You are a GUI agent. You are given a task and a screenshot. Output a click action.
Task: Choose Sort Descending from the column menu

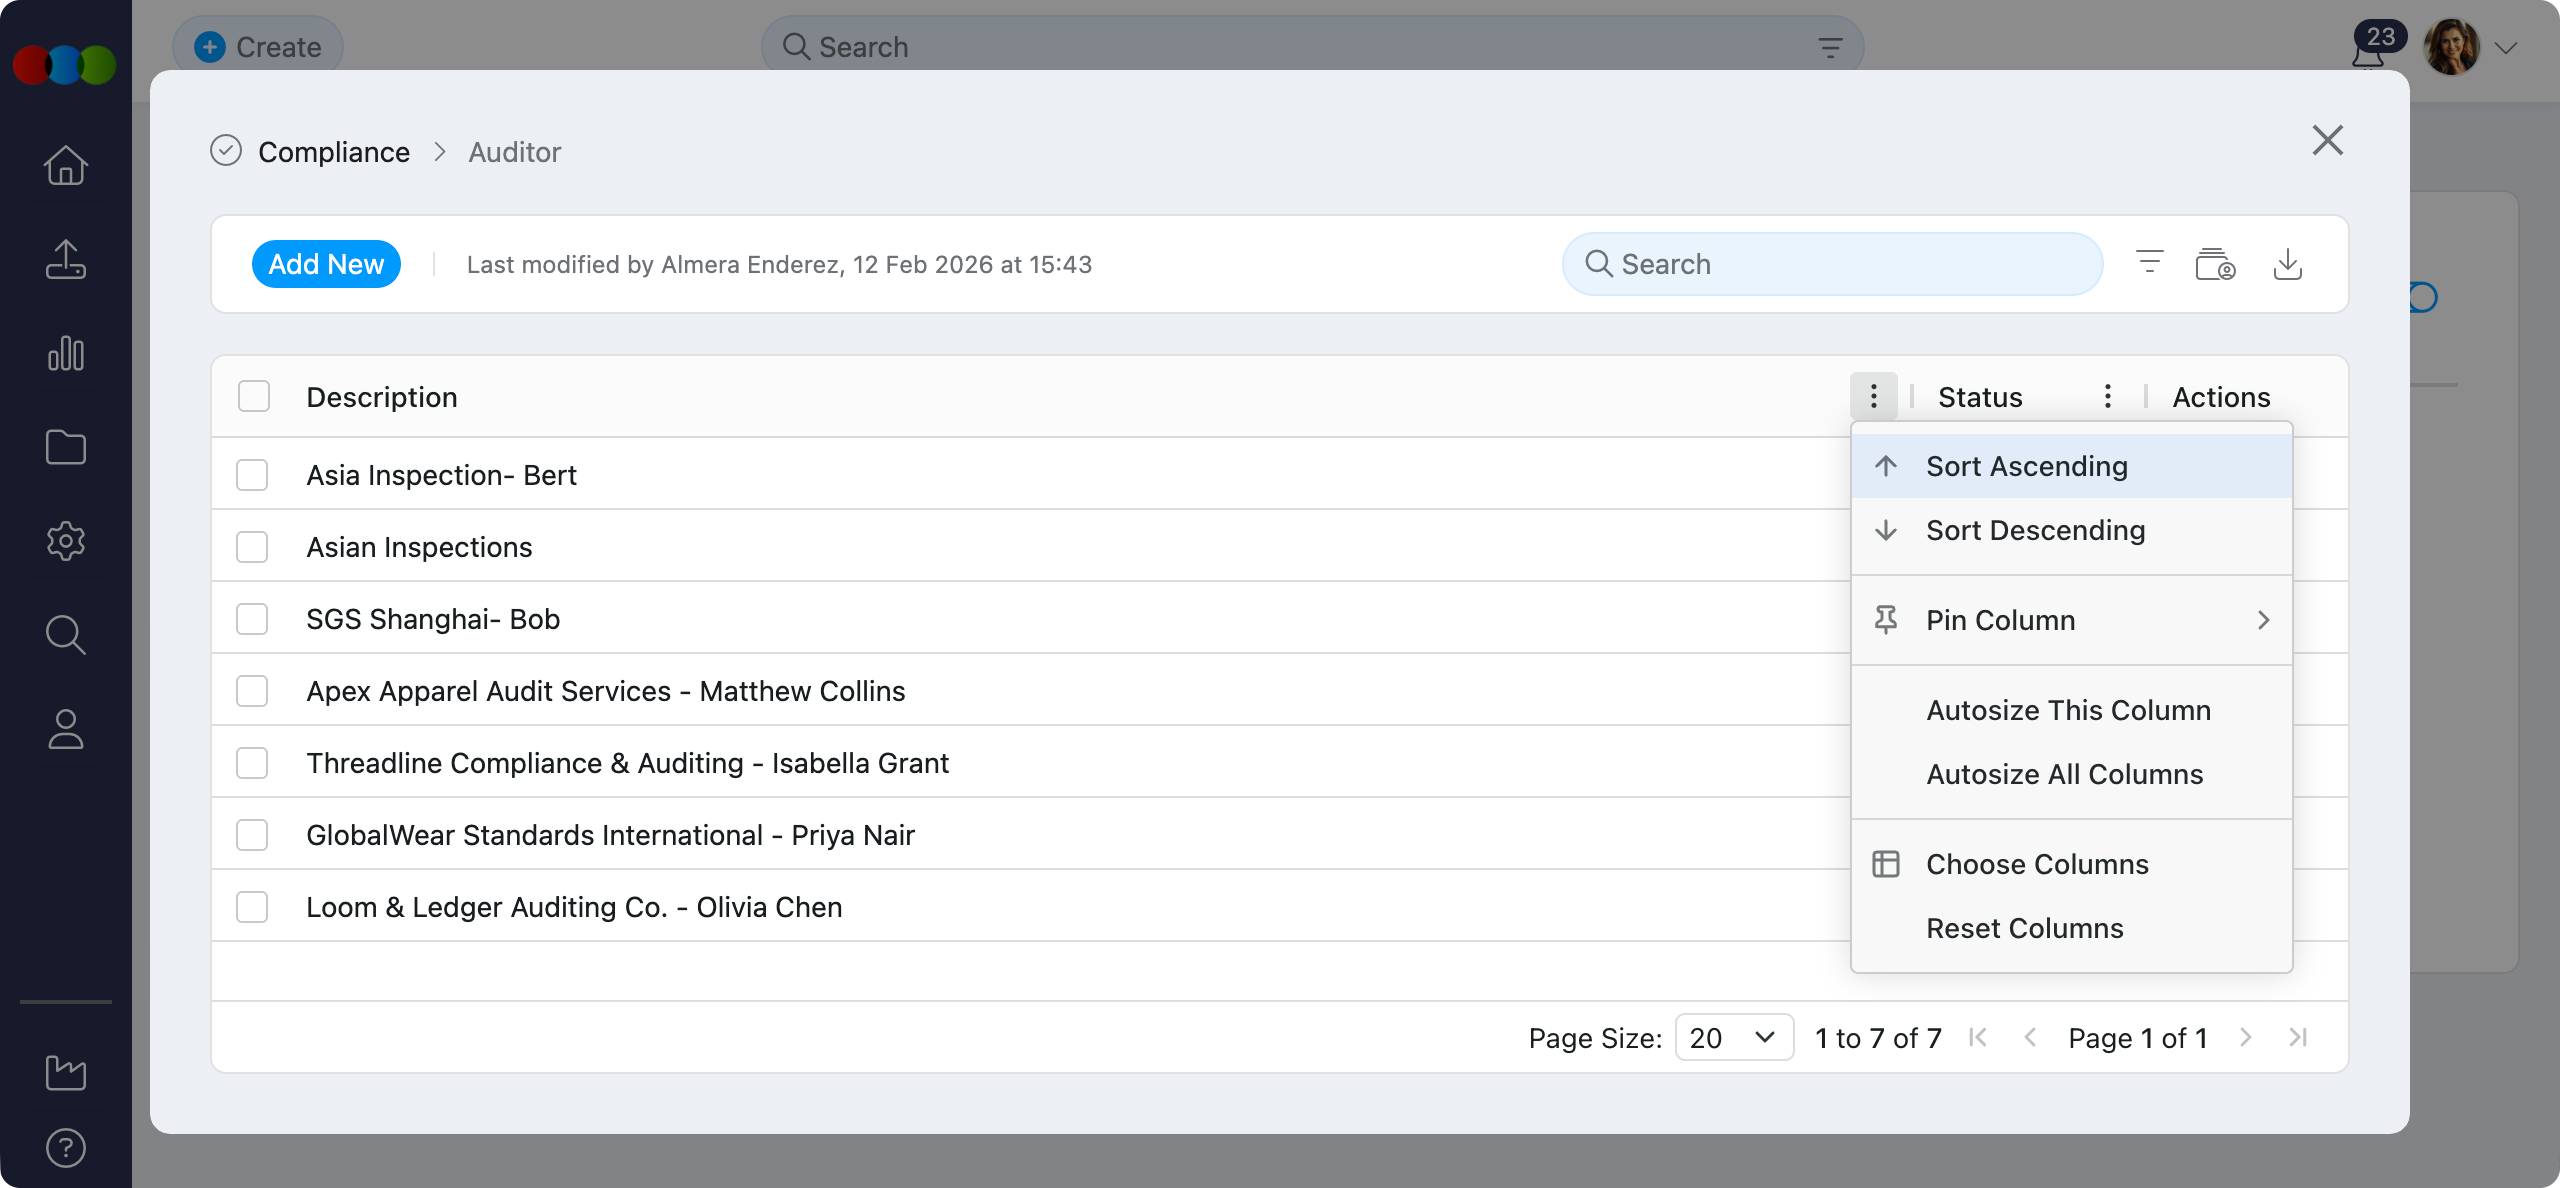click(2035, 530)
